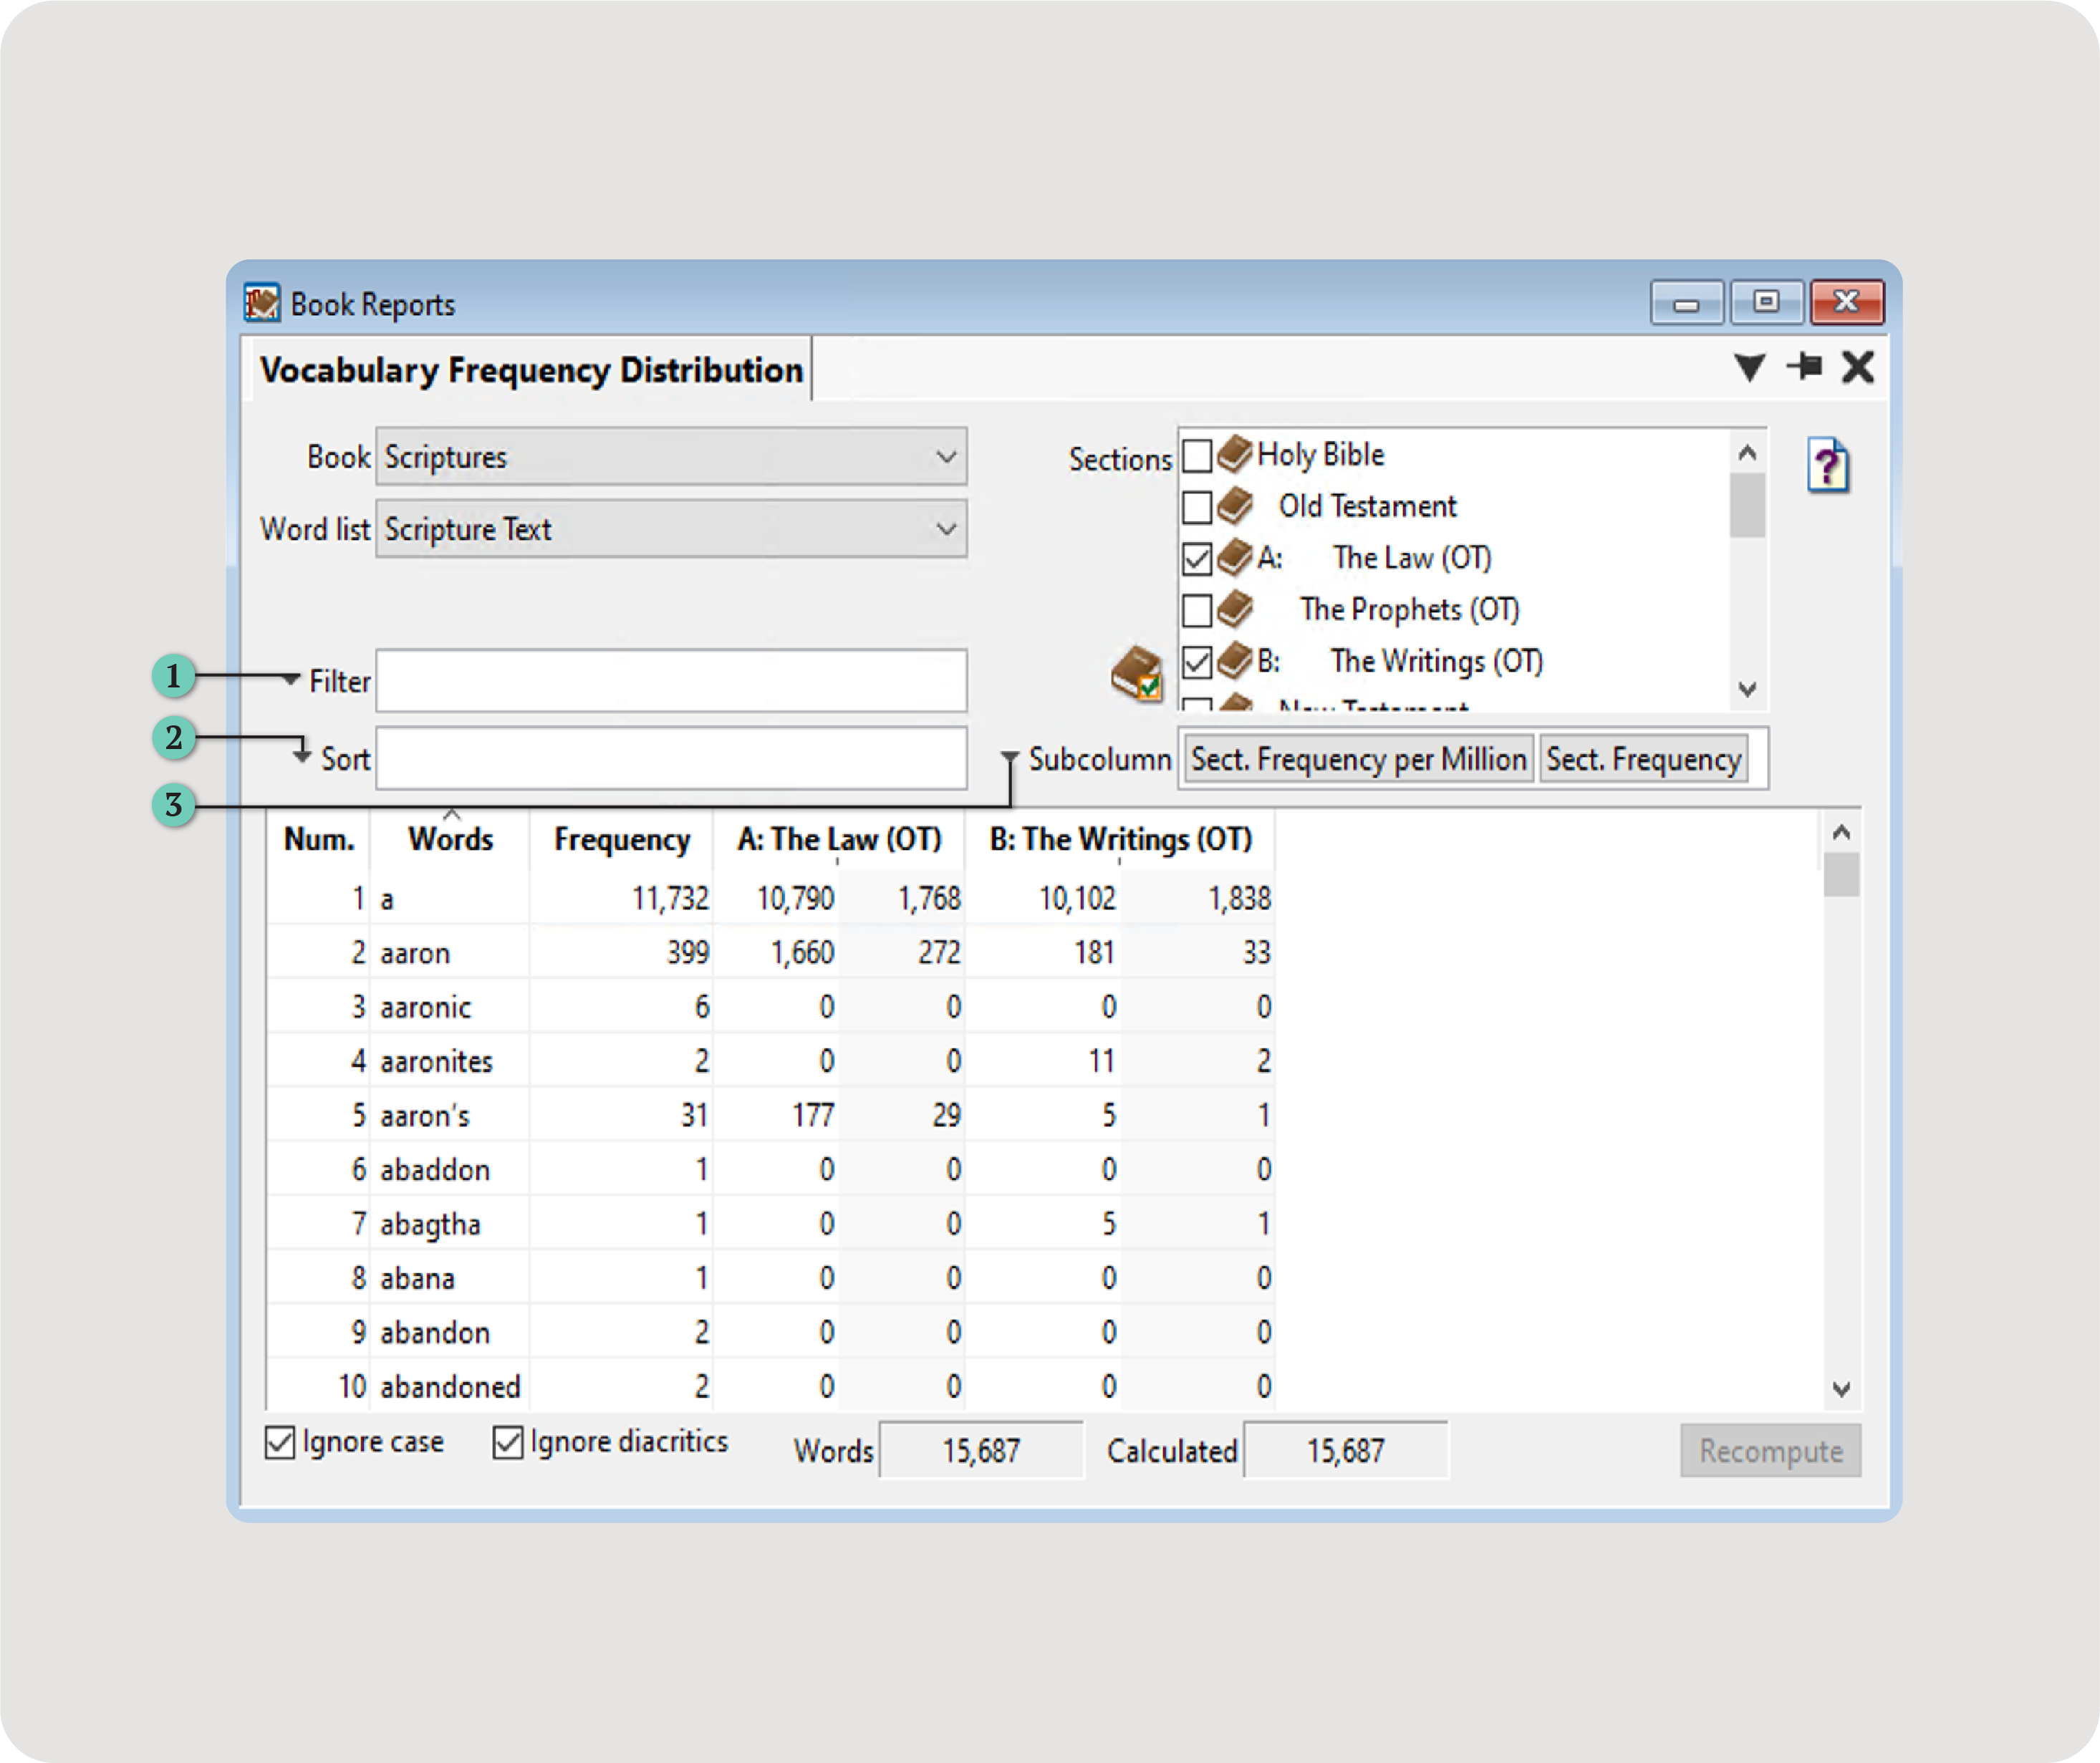
Task: Click the pin icon in panel header
Action: pos(1805,367)
